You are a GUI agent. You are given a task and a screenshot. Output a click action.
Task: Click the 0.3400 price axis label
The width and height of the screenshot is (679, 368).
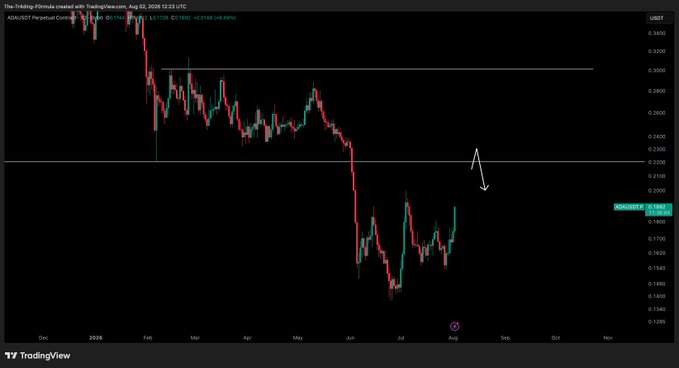[x=656, y=33]
